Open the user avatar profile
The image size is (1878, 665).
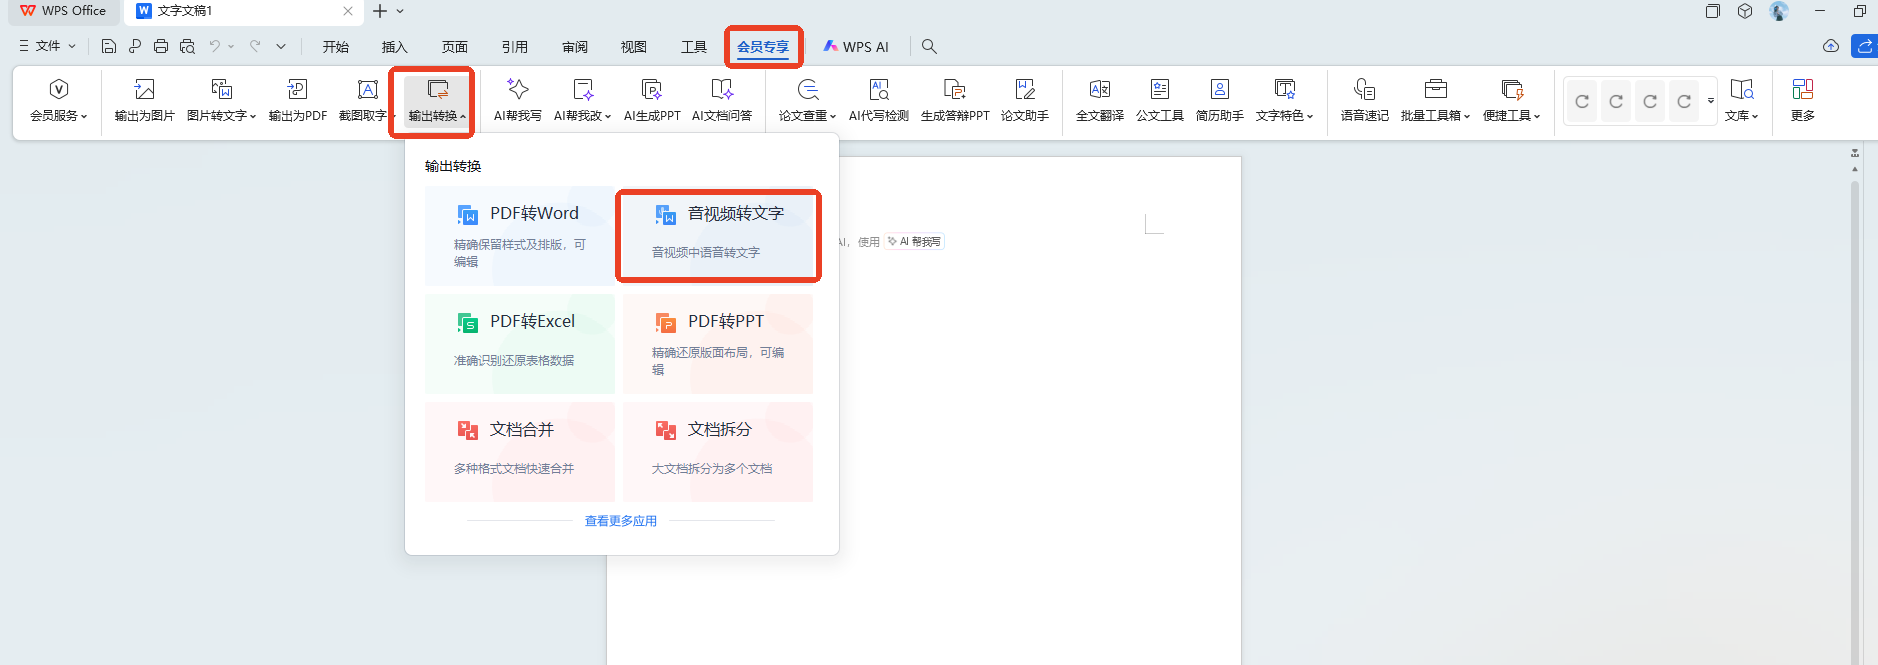pos(1779,11)
